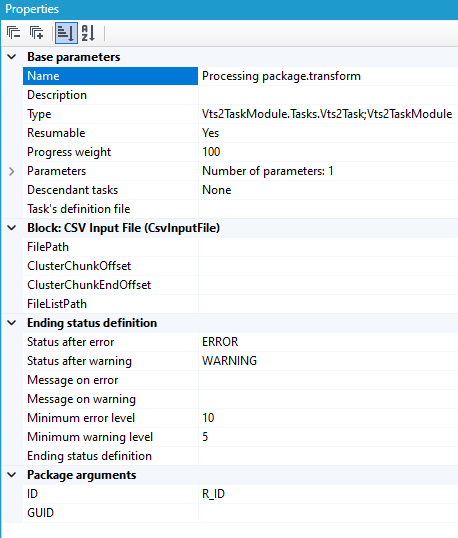The height and width of the screenshot is (538, 458).
Task: Click the empty Message on warning value
Action: [328, 399]
